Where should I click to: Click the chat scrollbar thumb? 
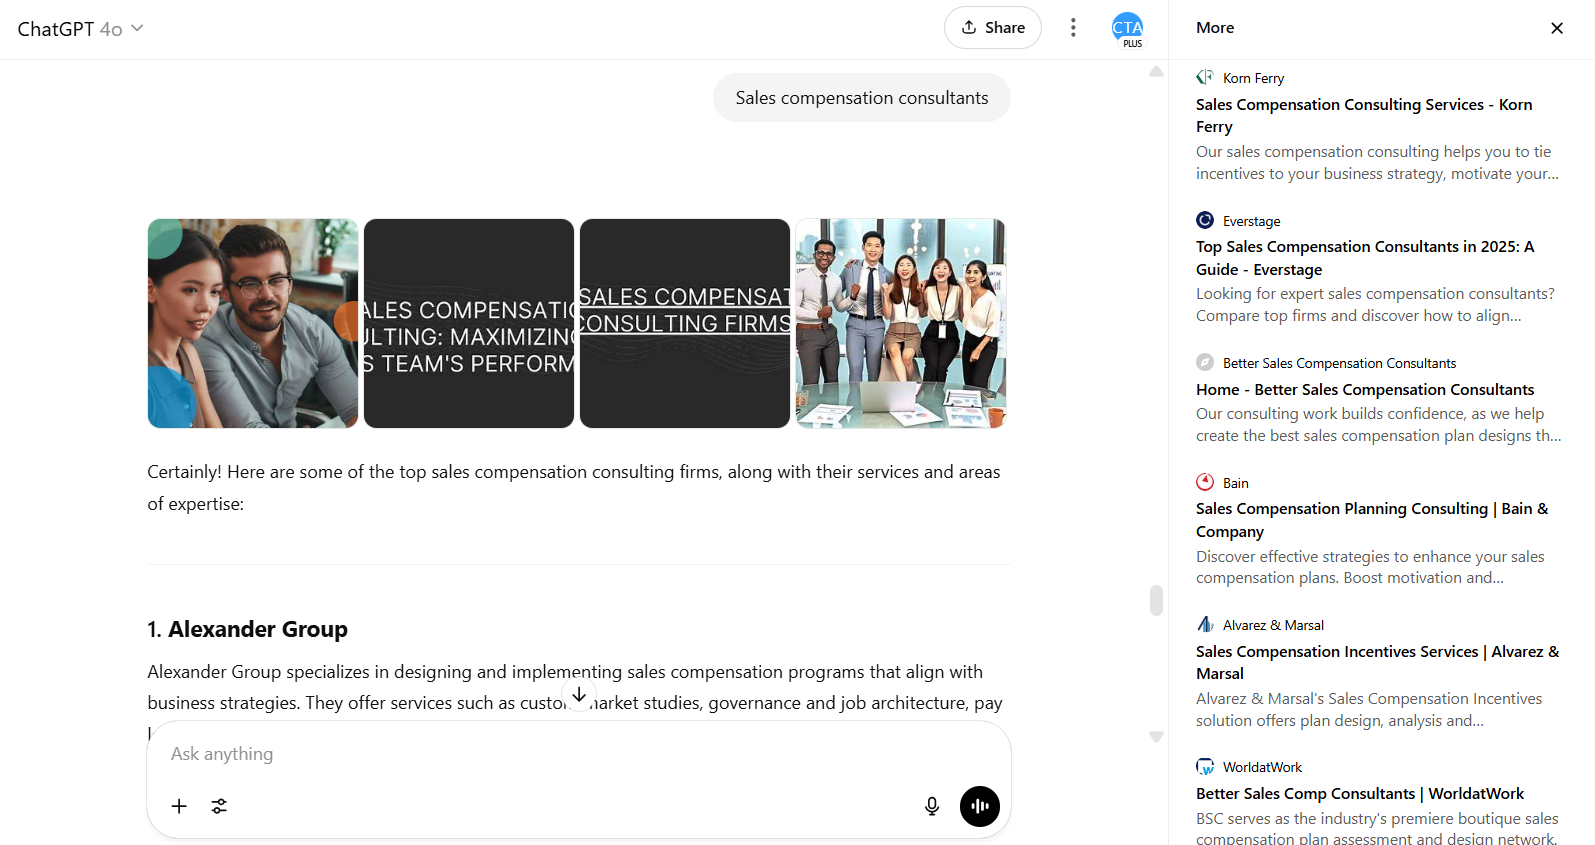point(1156,600)
